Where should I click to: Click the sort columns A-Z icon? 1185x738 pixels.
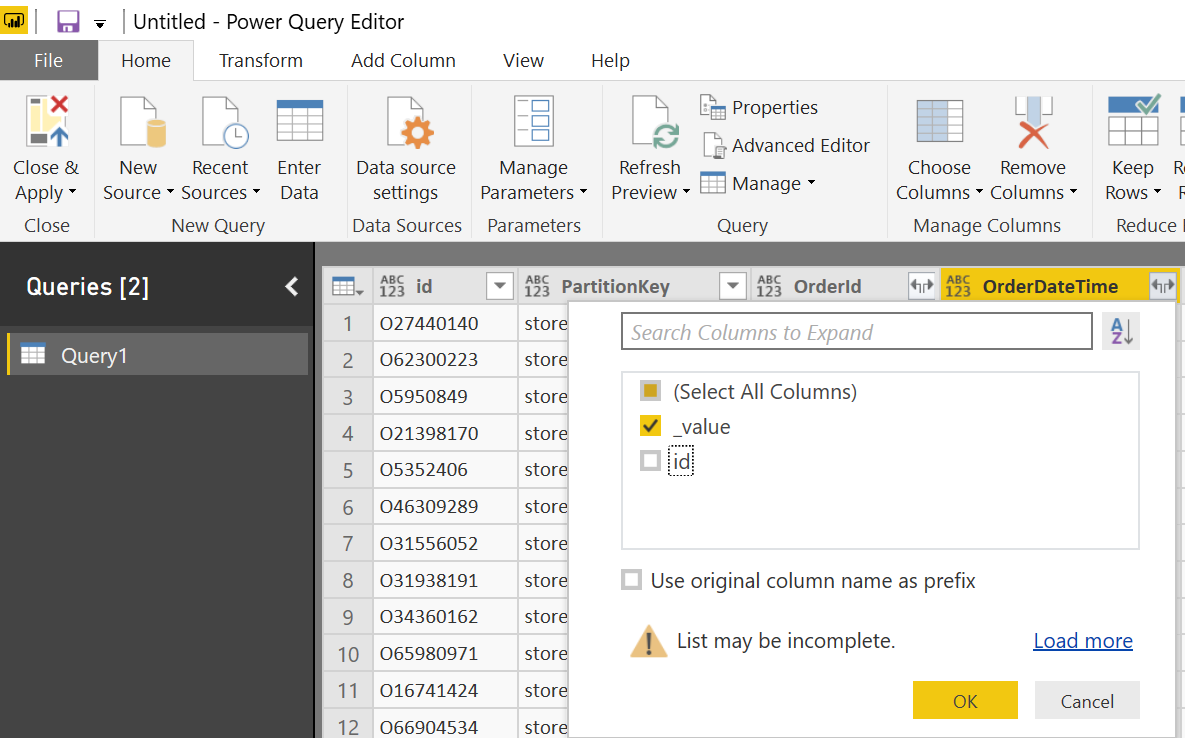(x=1122, y=332)
